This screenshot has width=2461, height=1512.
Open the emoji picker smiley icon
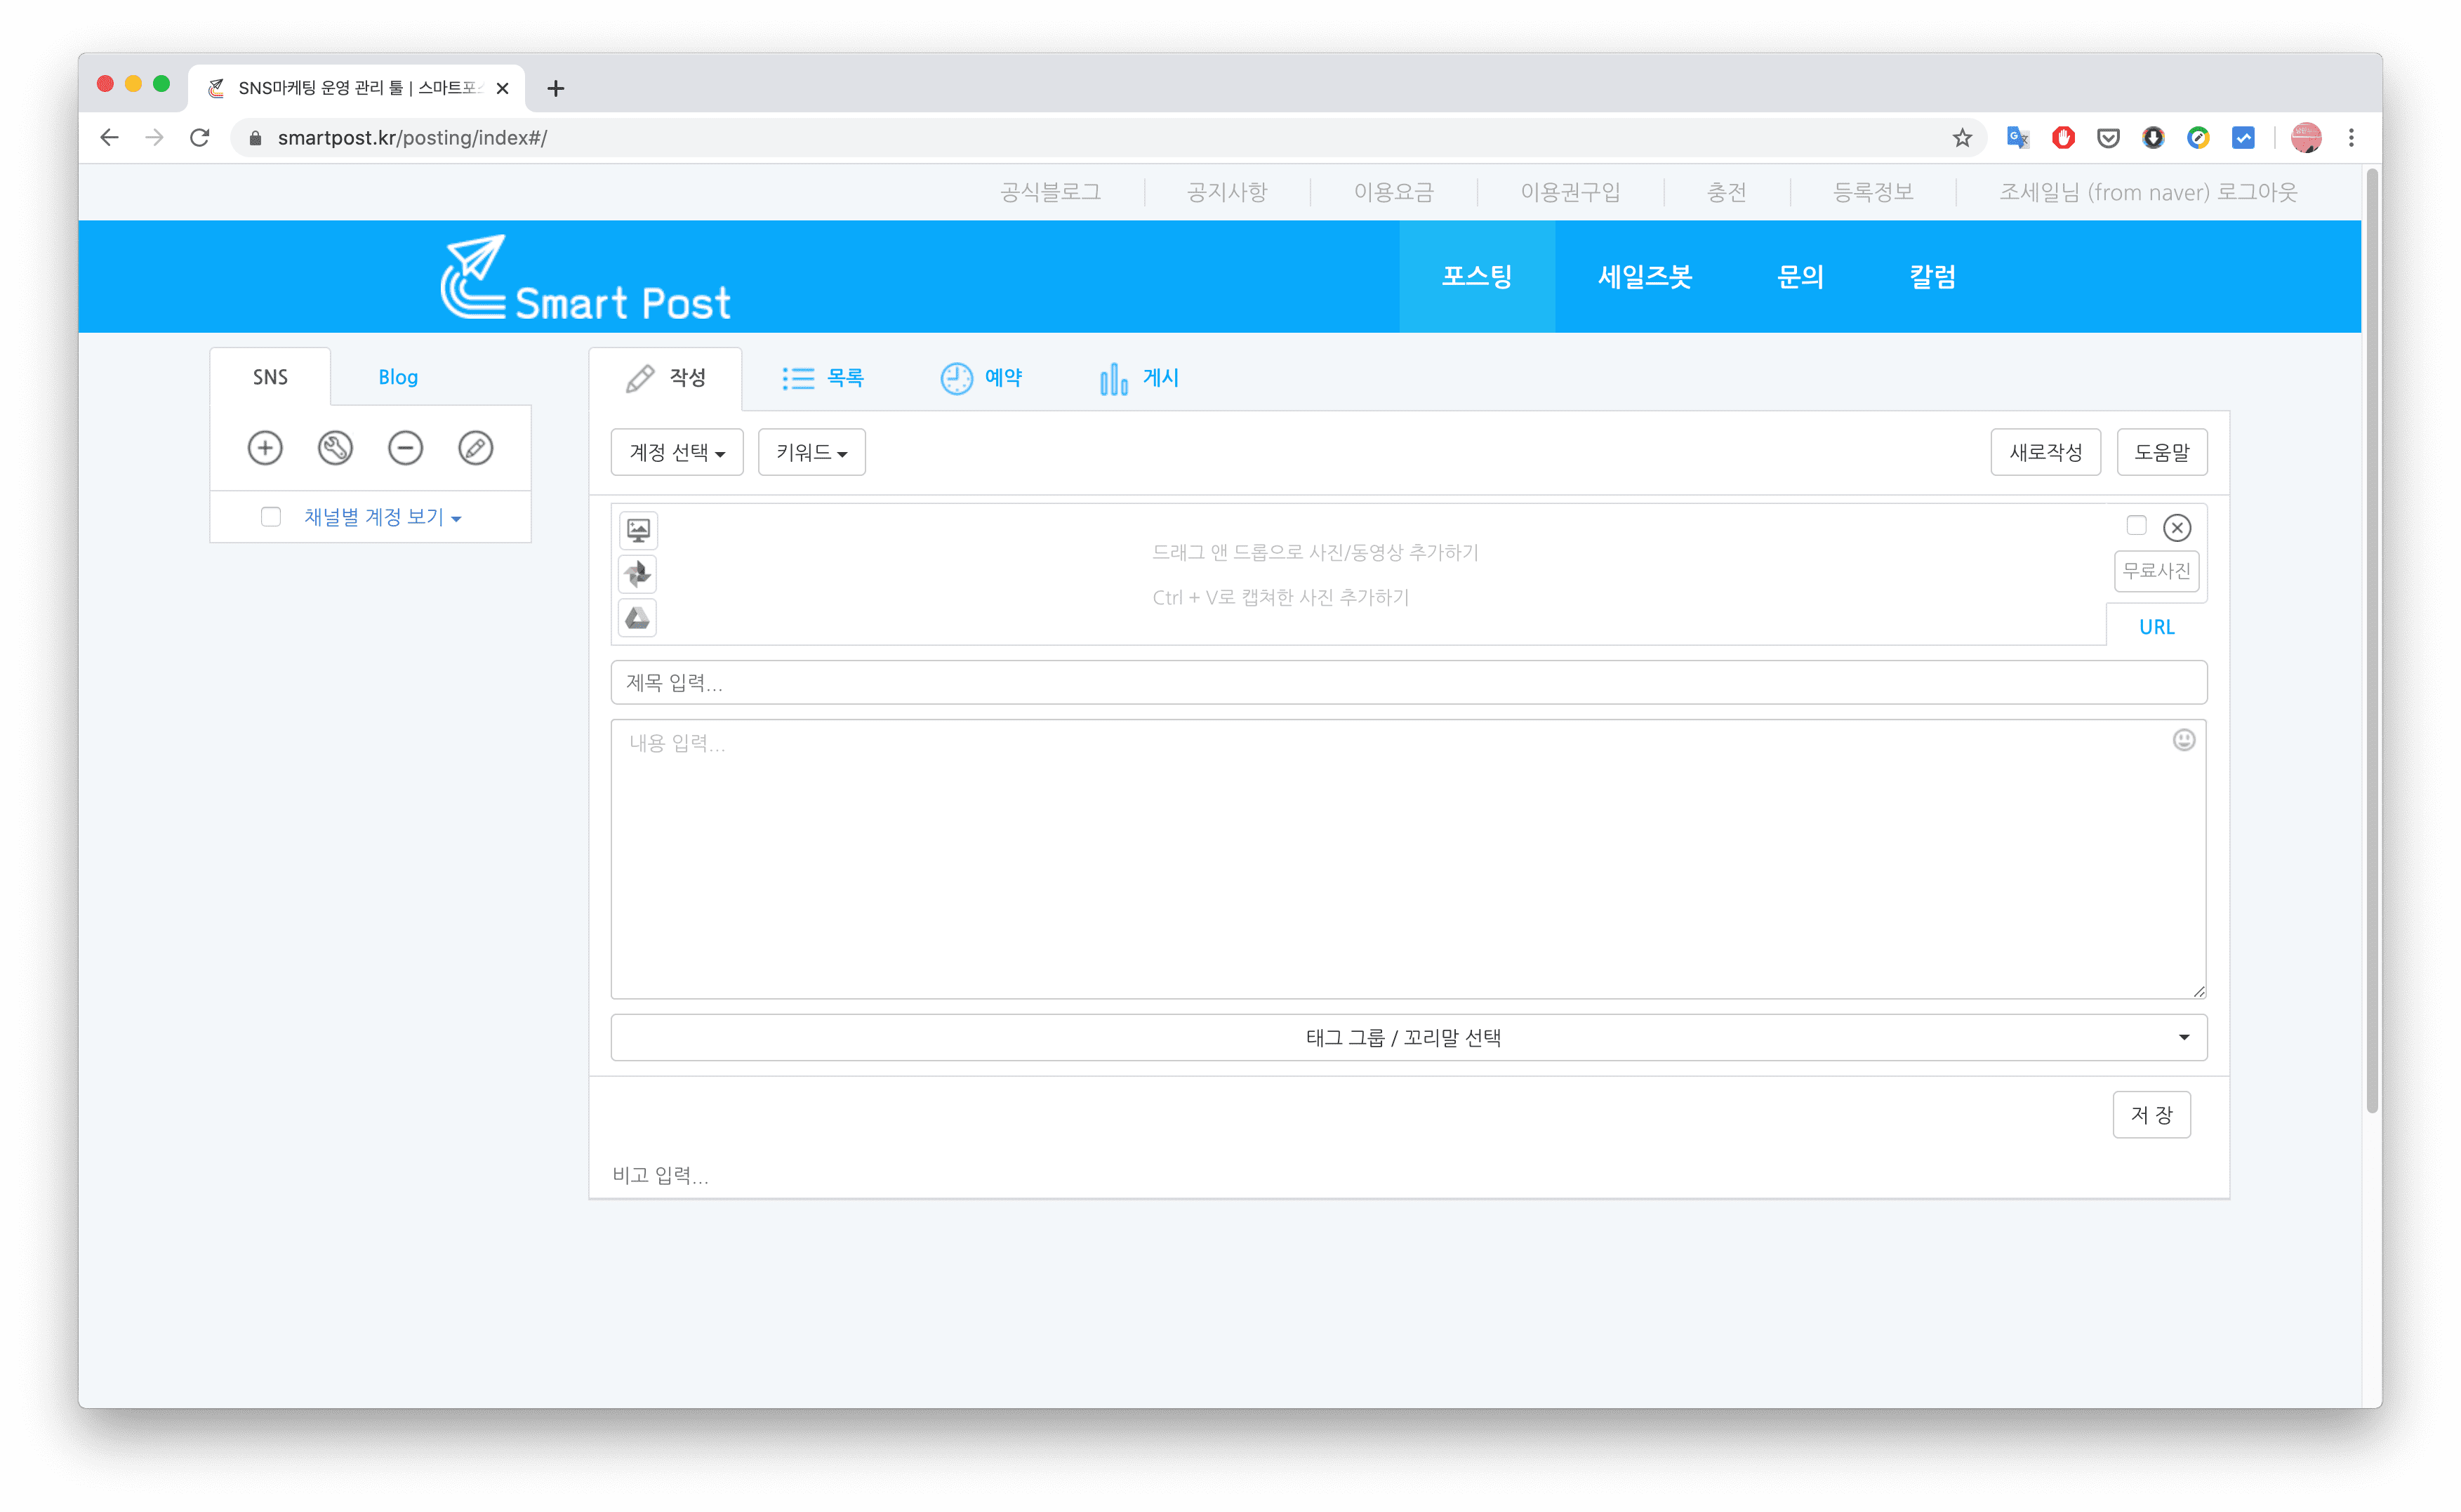point(2183,740)
